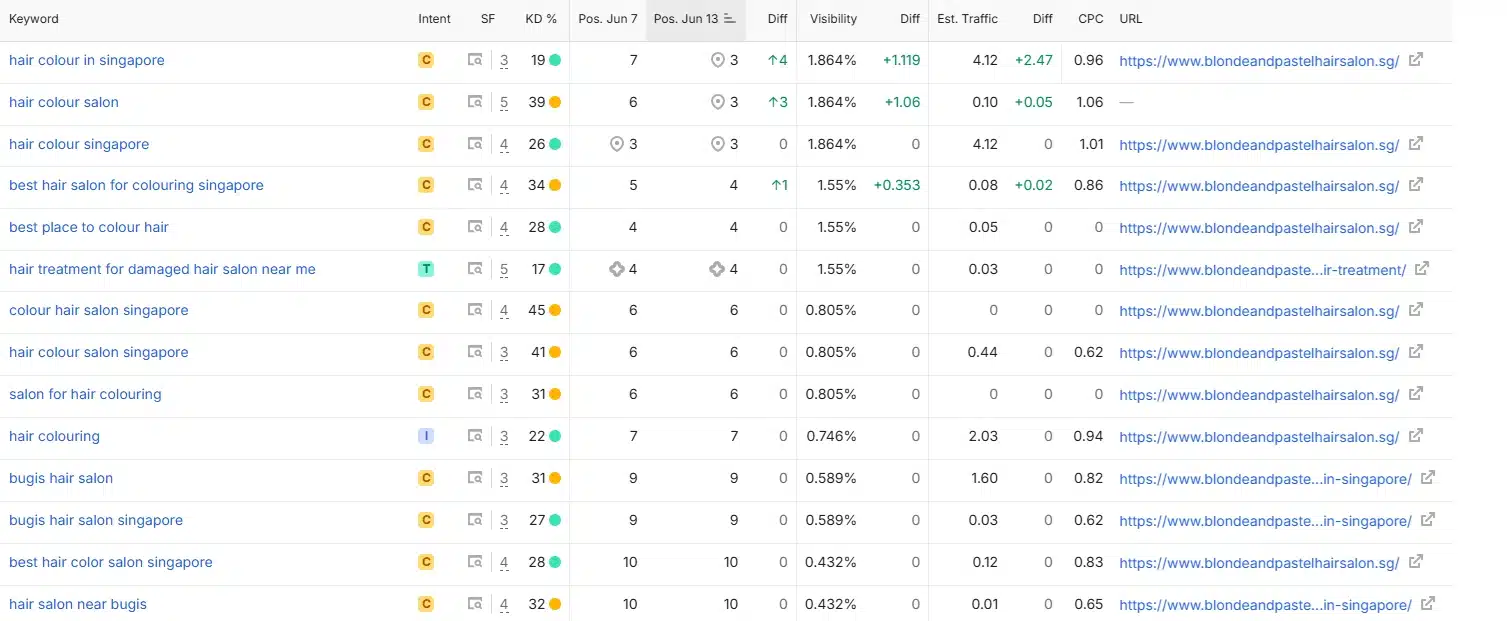Click the I intent badge for hair colouring
The height and width of the screenshot is (621, 1507).
coord(426,436)
